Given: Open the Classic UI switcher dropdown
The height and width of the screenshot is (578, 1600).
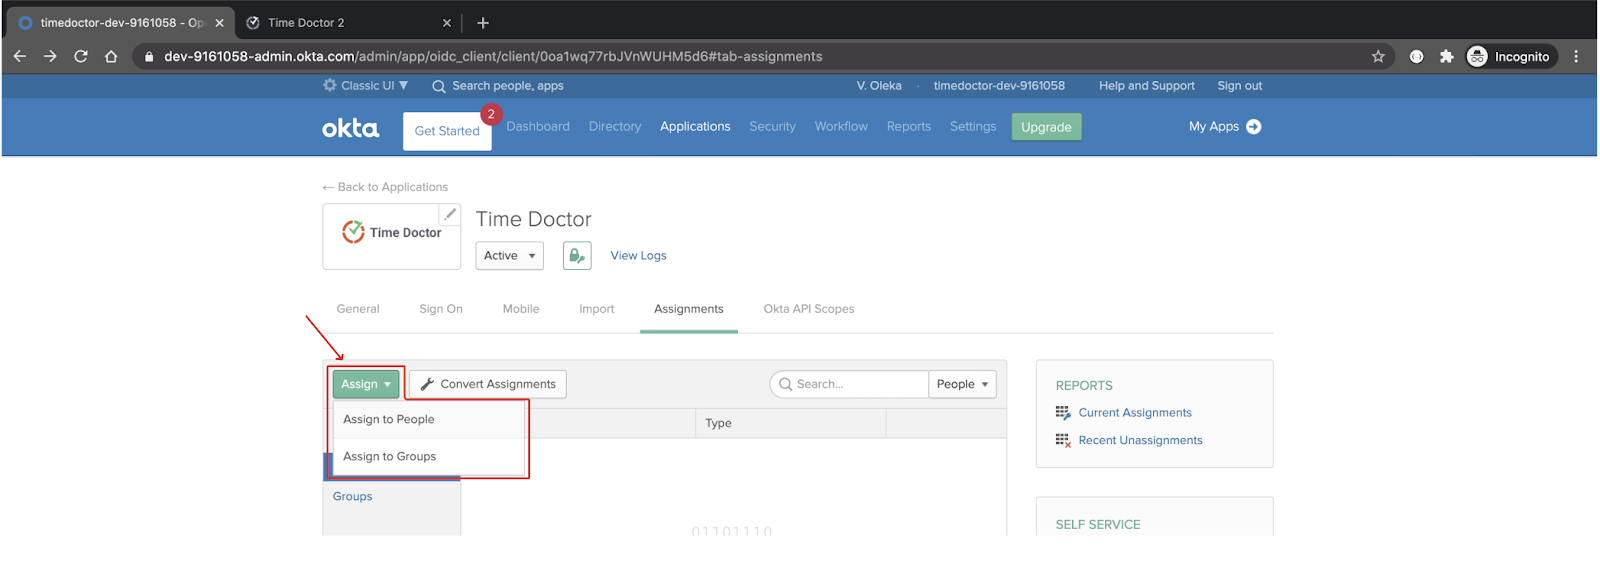Looking at the screenshot, I should [x=366, y=86].
